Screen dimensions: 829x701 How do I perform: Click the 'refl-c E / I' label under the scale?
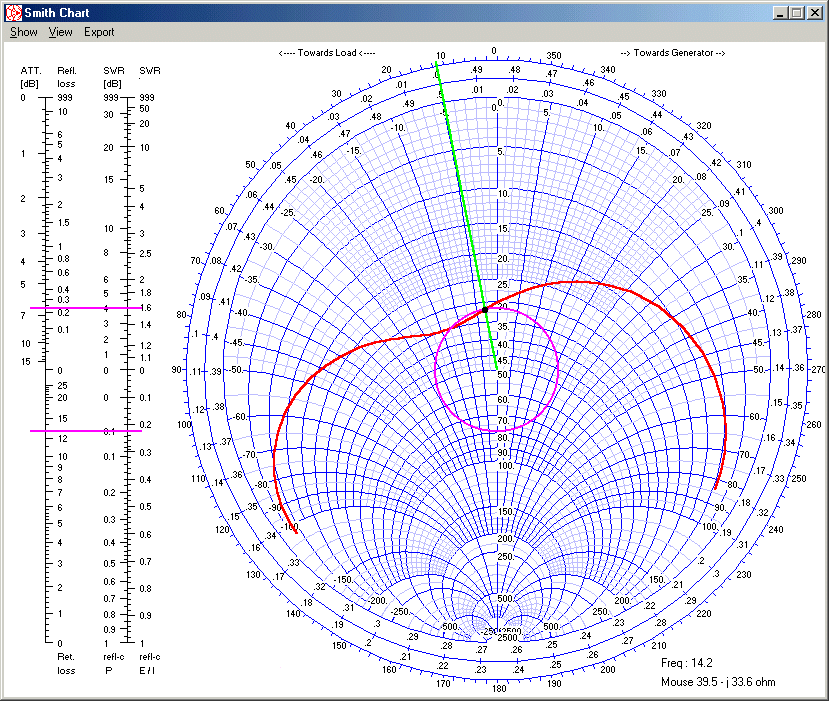click(150, 663)
